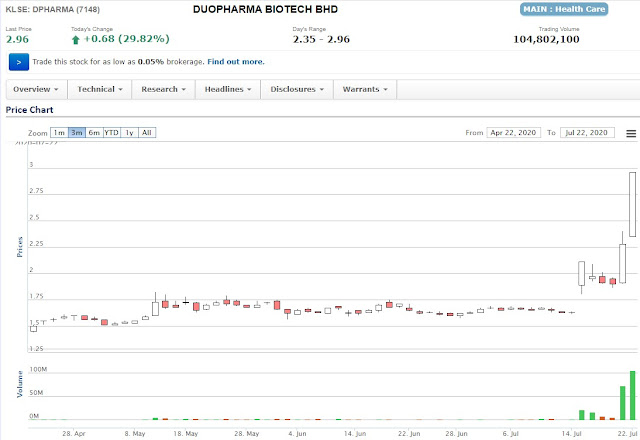
Task: Click the From date field Apr 22, 2020
Action: (x=513, y=133)
